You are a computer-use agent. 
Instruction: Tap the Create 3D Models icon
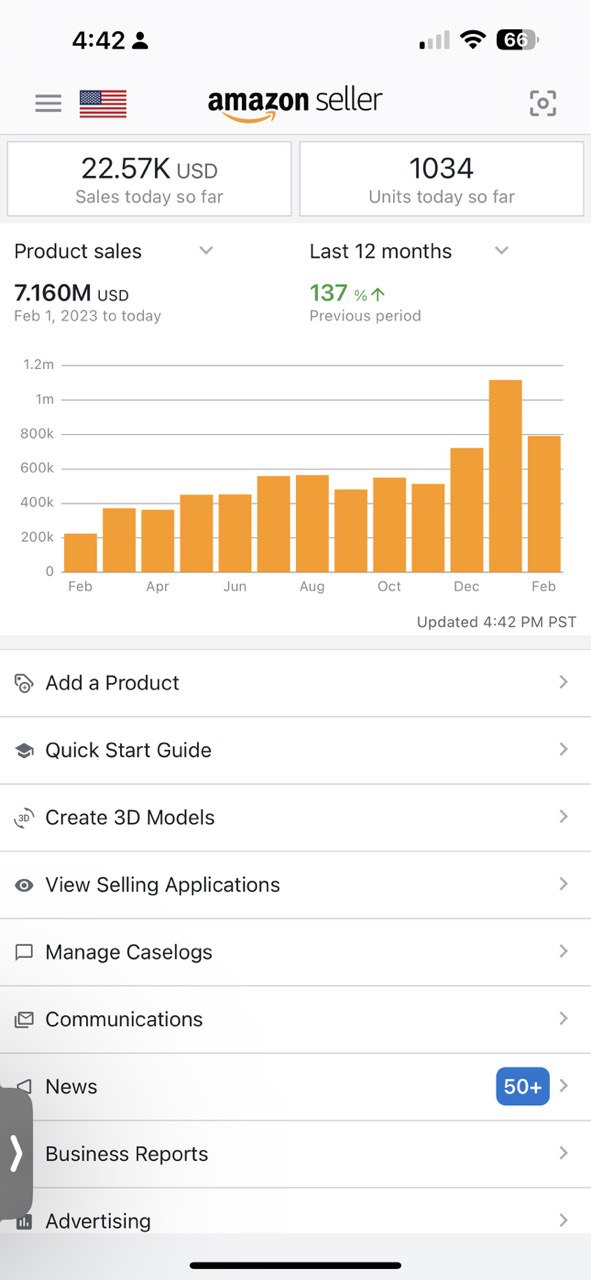[x=24, y=818]
